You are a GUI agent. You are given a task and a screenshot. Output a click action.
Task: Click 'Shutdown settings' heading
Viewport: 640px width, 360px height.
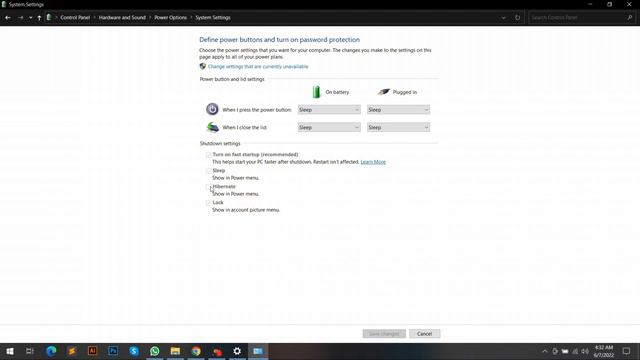(x=220, y=144)
